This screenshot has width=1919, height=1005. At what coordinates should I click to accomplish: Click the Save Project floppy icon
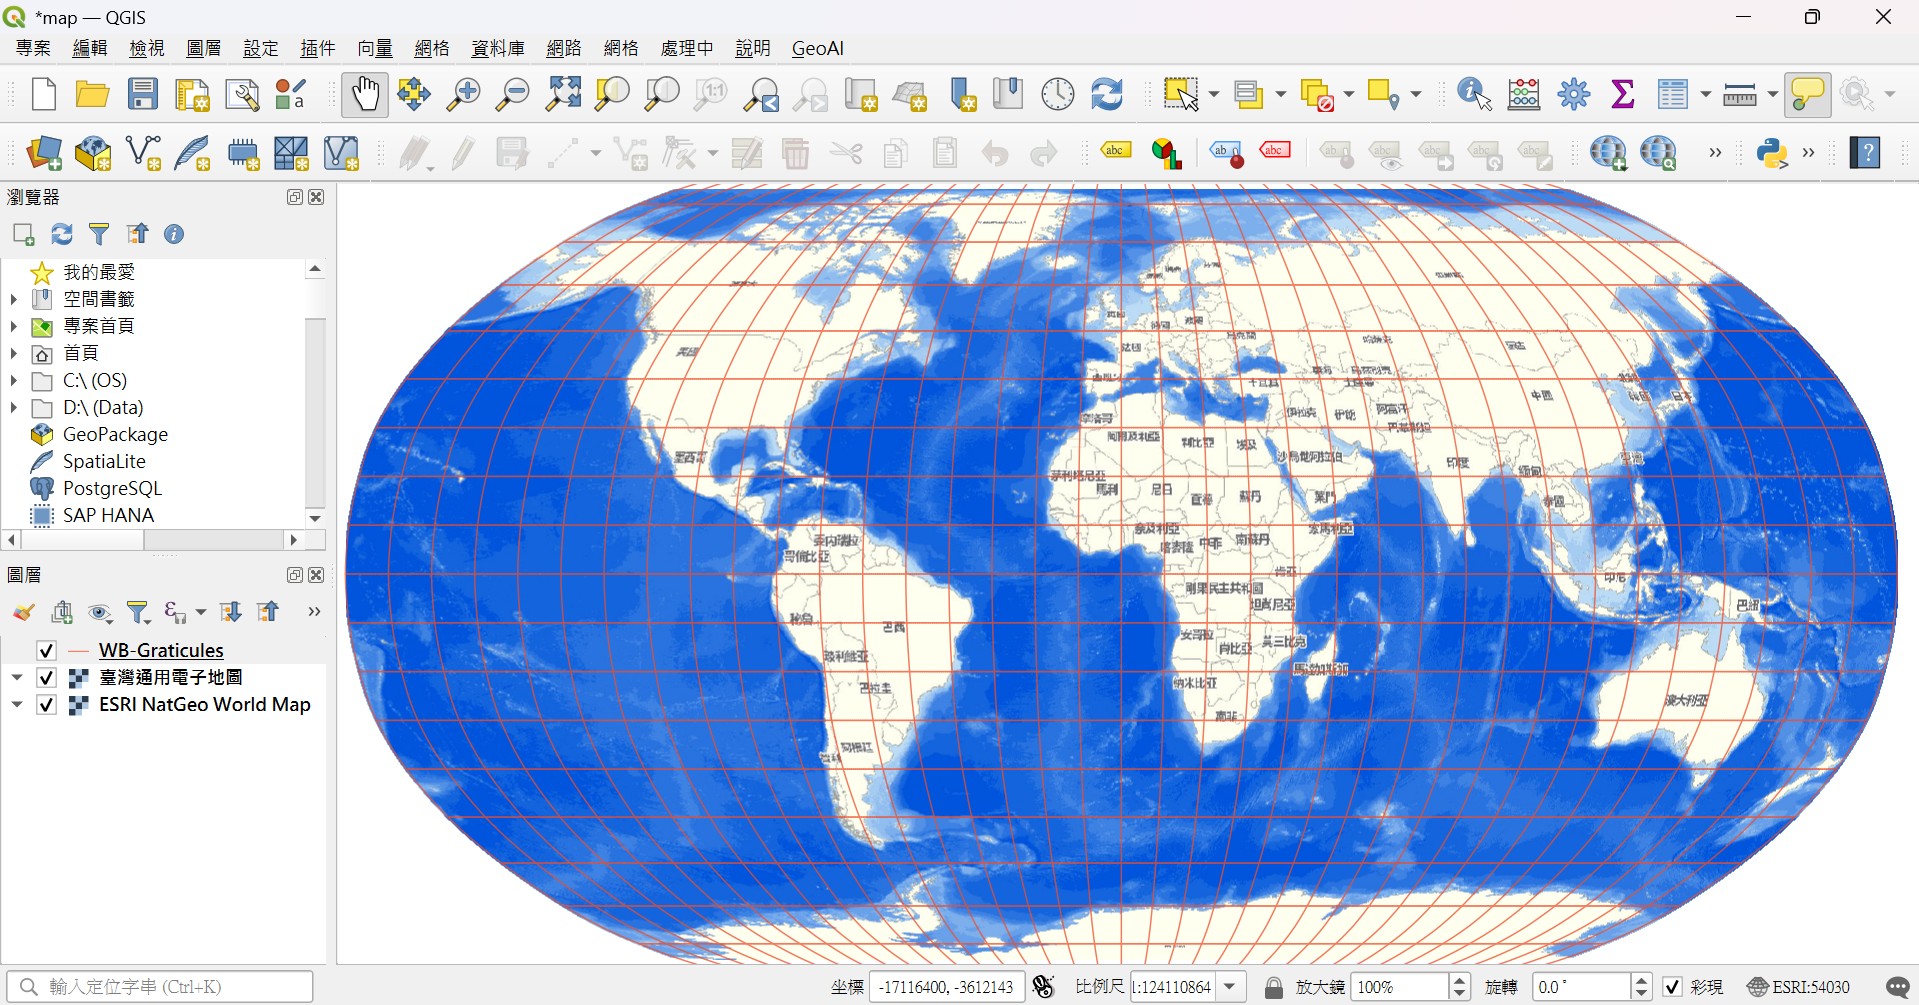tap(143, 95)
